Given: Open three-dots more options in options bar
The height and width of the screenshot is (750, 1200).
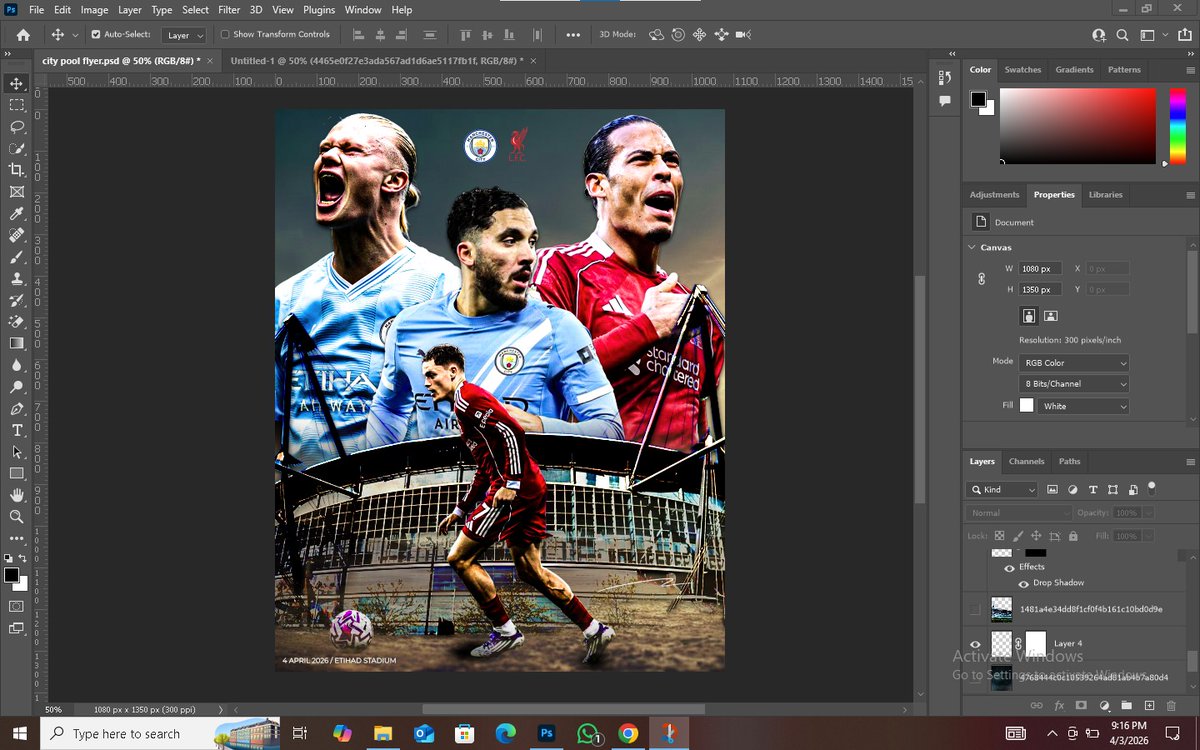Looking at the screenshot, I should [573, 34].
